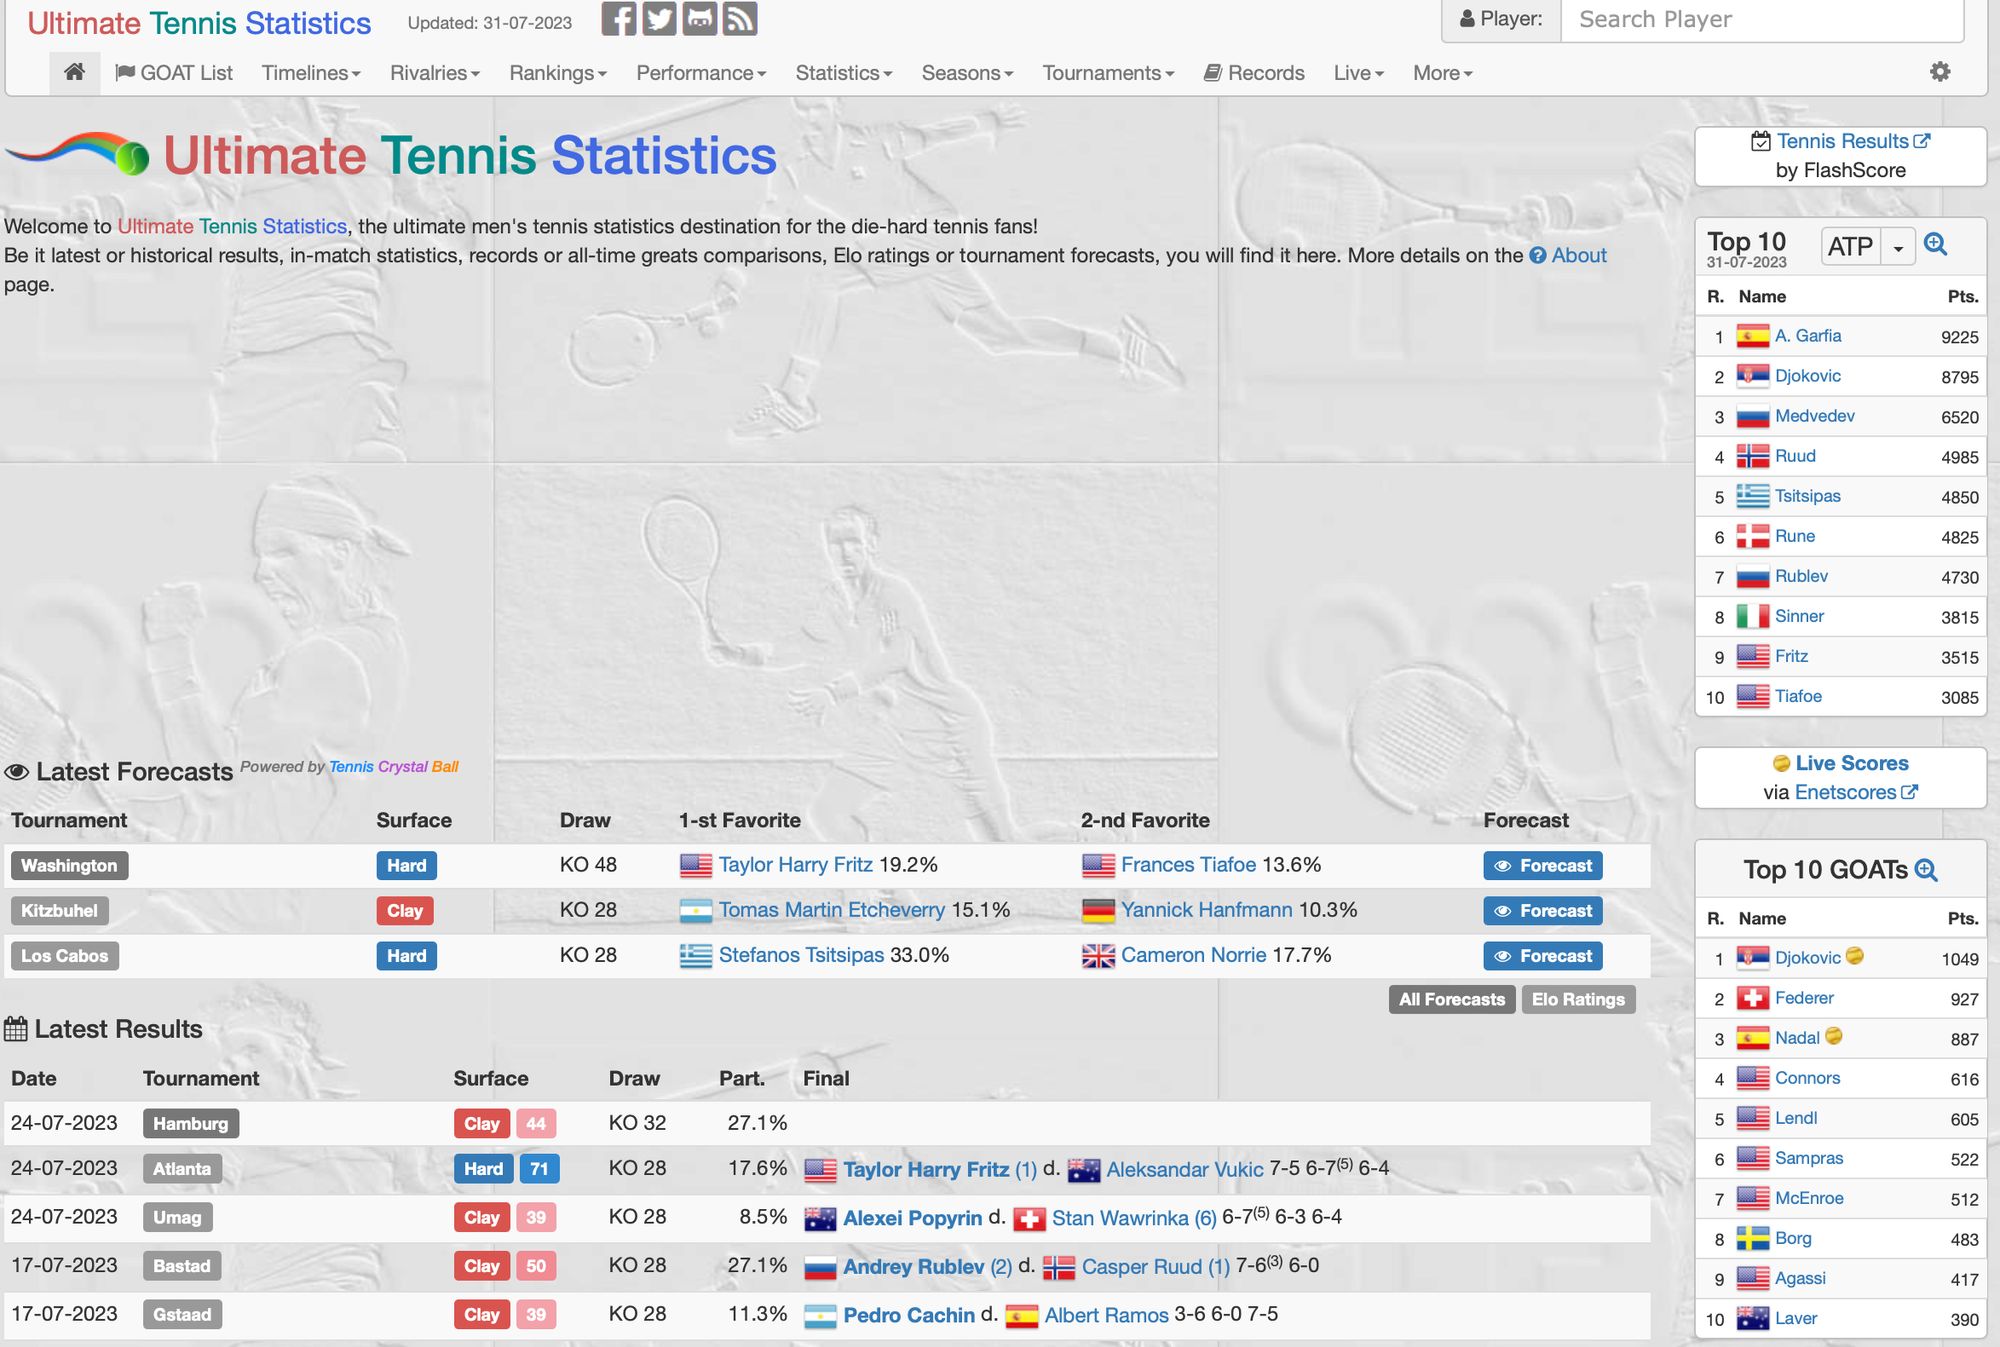The width and height of the screenshot is (2000, 1347).
Task: Open the GOAT List page
Action: pos(174,73)
